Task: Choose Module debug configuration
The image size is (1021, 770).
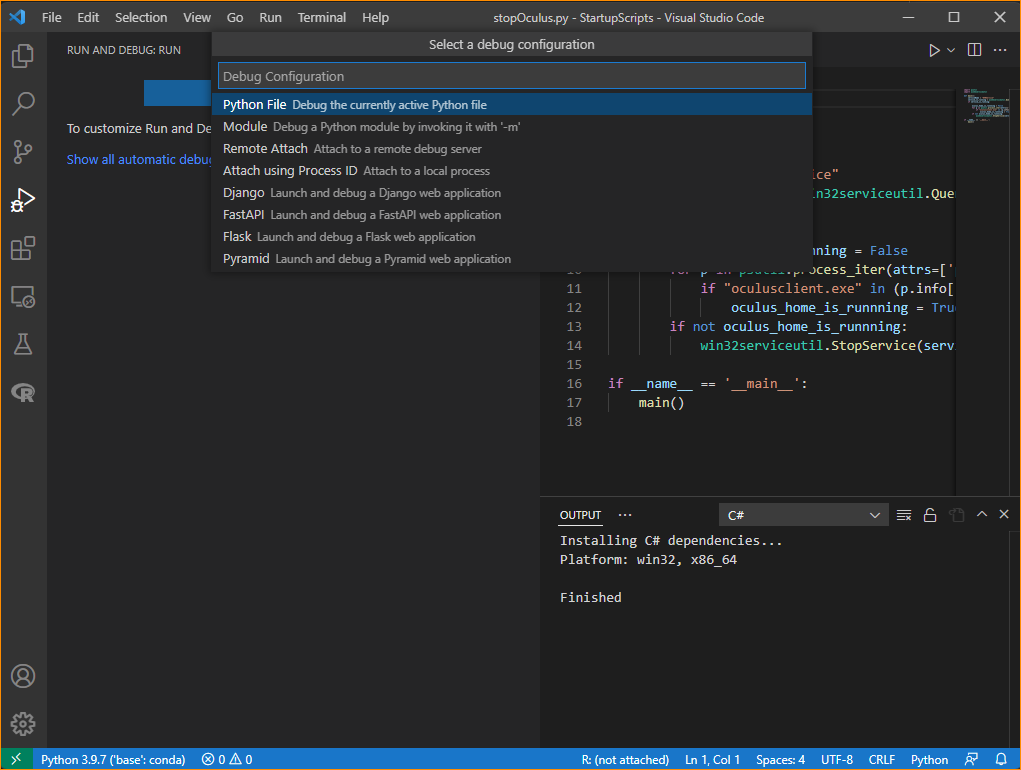Action: click(512, 127)
